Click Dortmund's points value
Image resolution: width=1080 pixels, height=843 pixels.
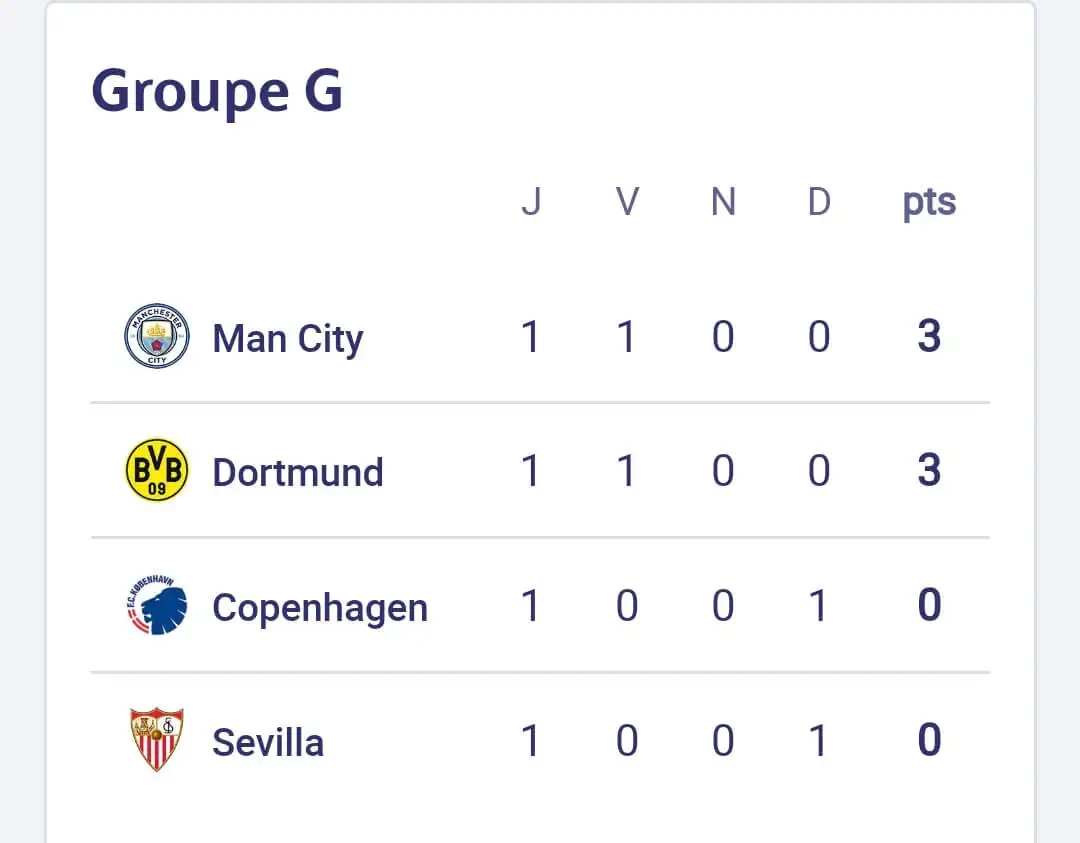point(929,471)
